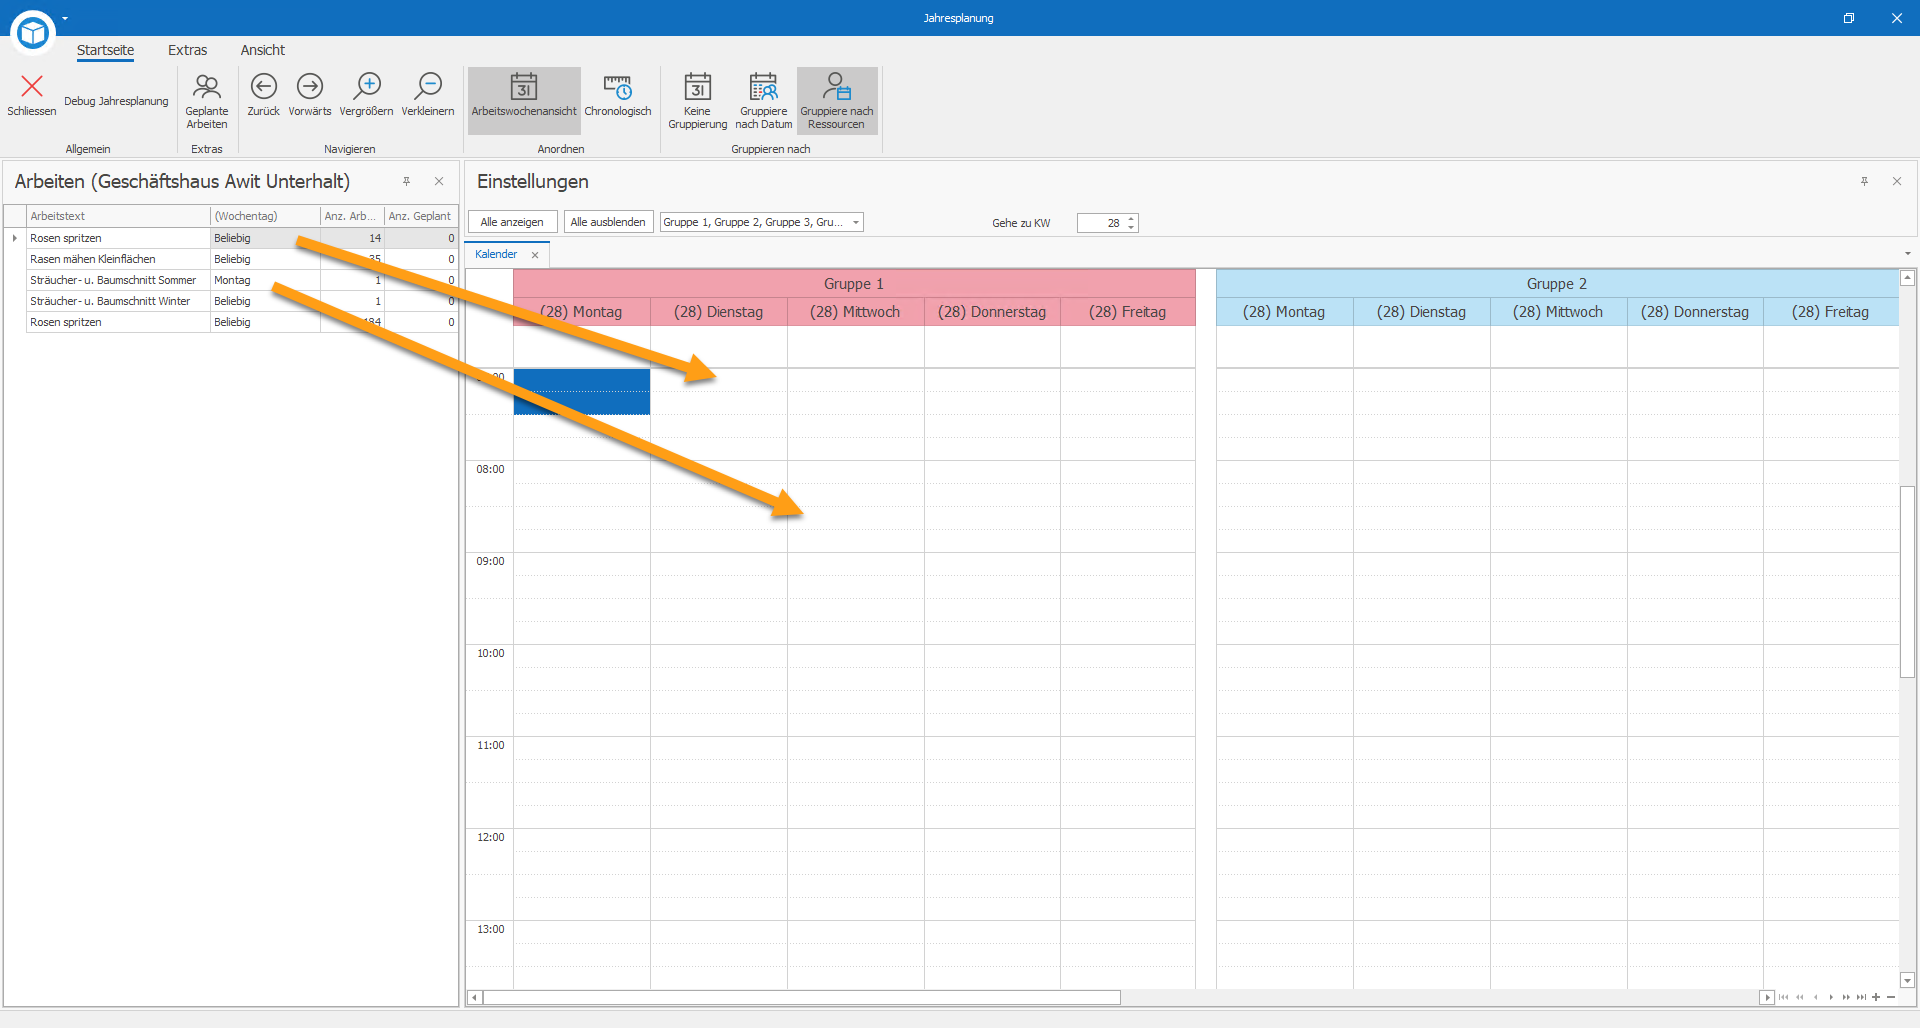1920x1028 pixels.
Task: Select Sträucher- u. Baumschnitt Sommer row
Action: (x=241, y=280)
